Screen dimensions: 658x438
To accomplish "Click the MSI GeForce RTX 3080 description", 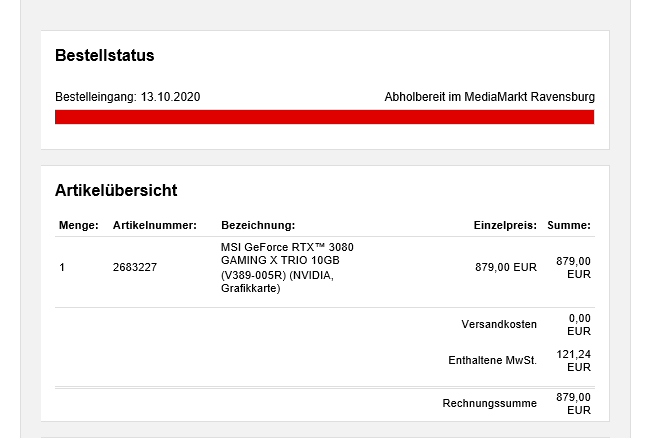I will (287, 268).
